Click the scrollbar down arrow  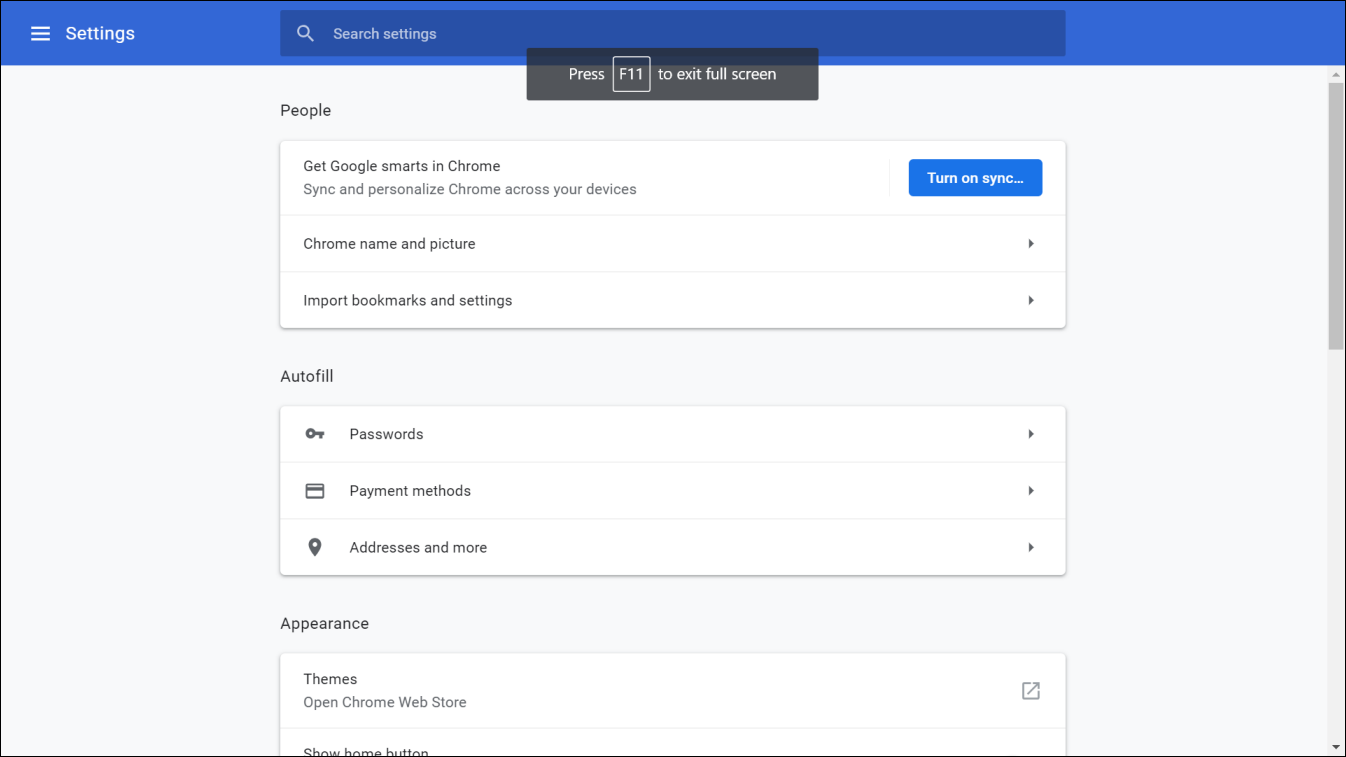1336,747
